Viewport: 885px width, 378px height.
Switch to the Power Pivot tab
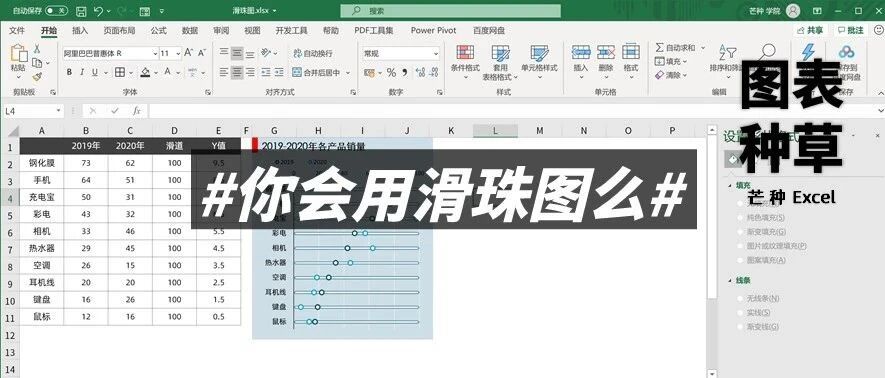coord(433,30)
